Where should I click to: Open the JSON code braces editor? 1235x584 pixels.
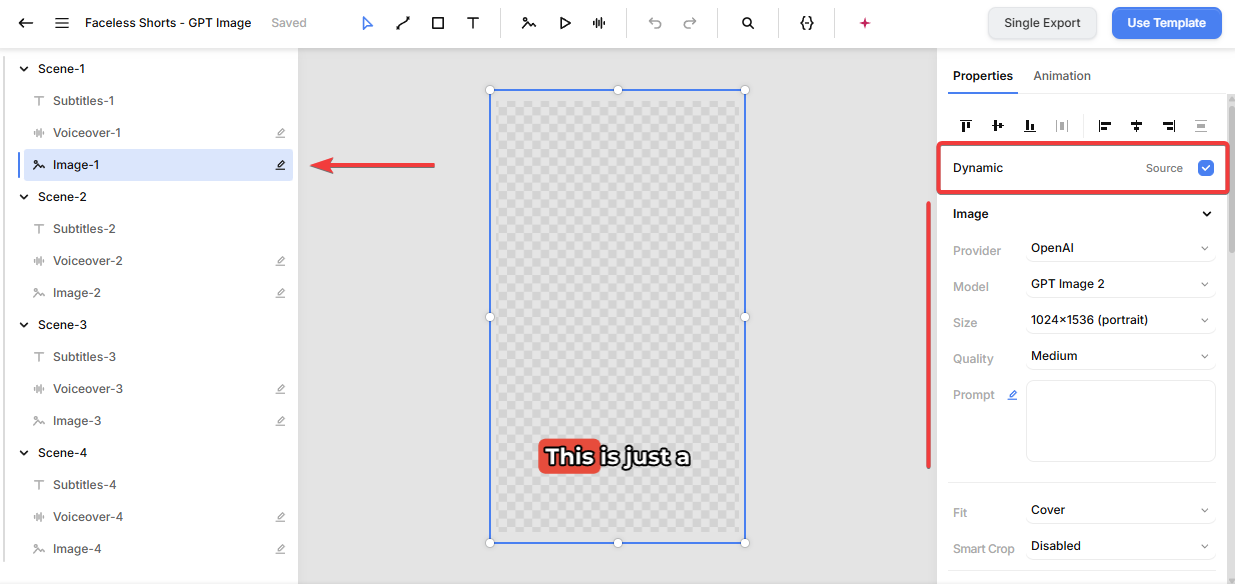click(x=807, y=23)
